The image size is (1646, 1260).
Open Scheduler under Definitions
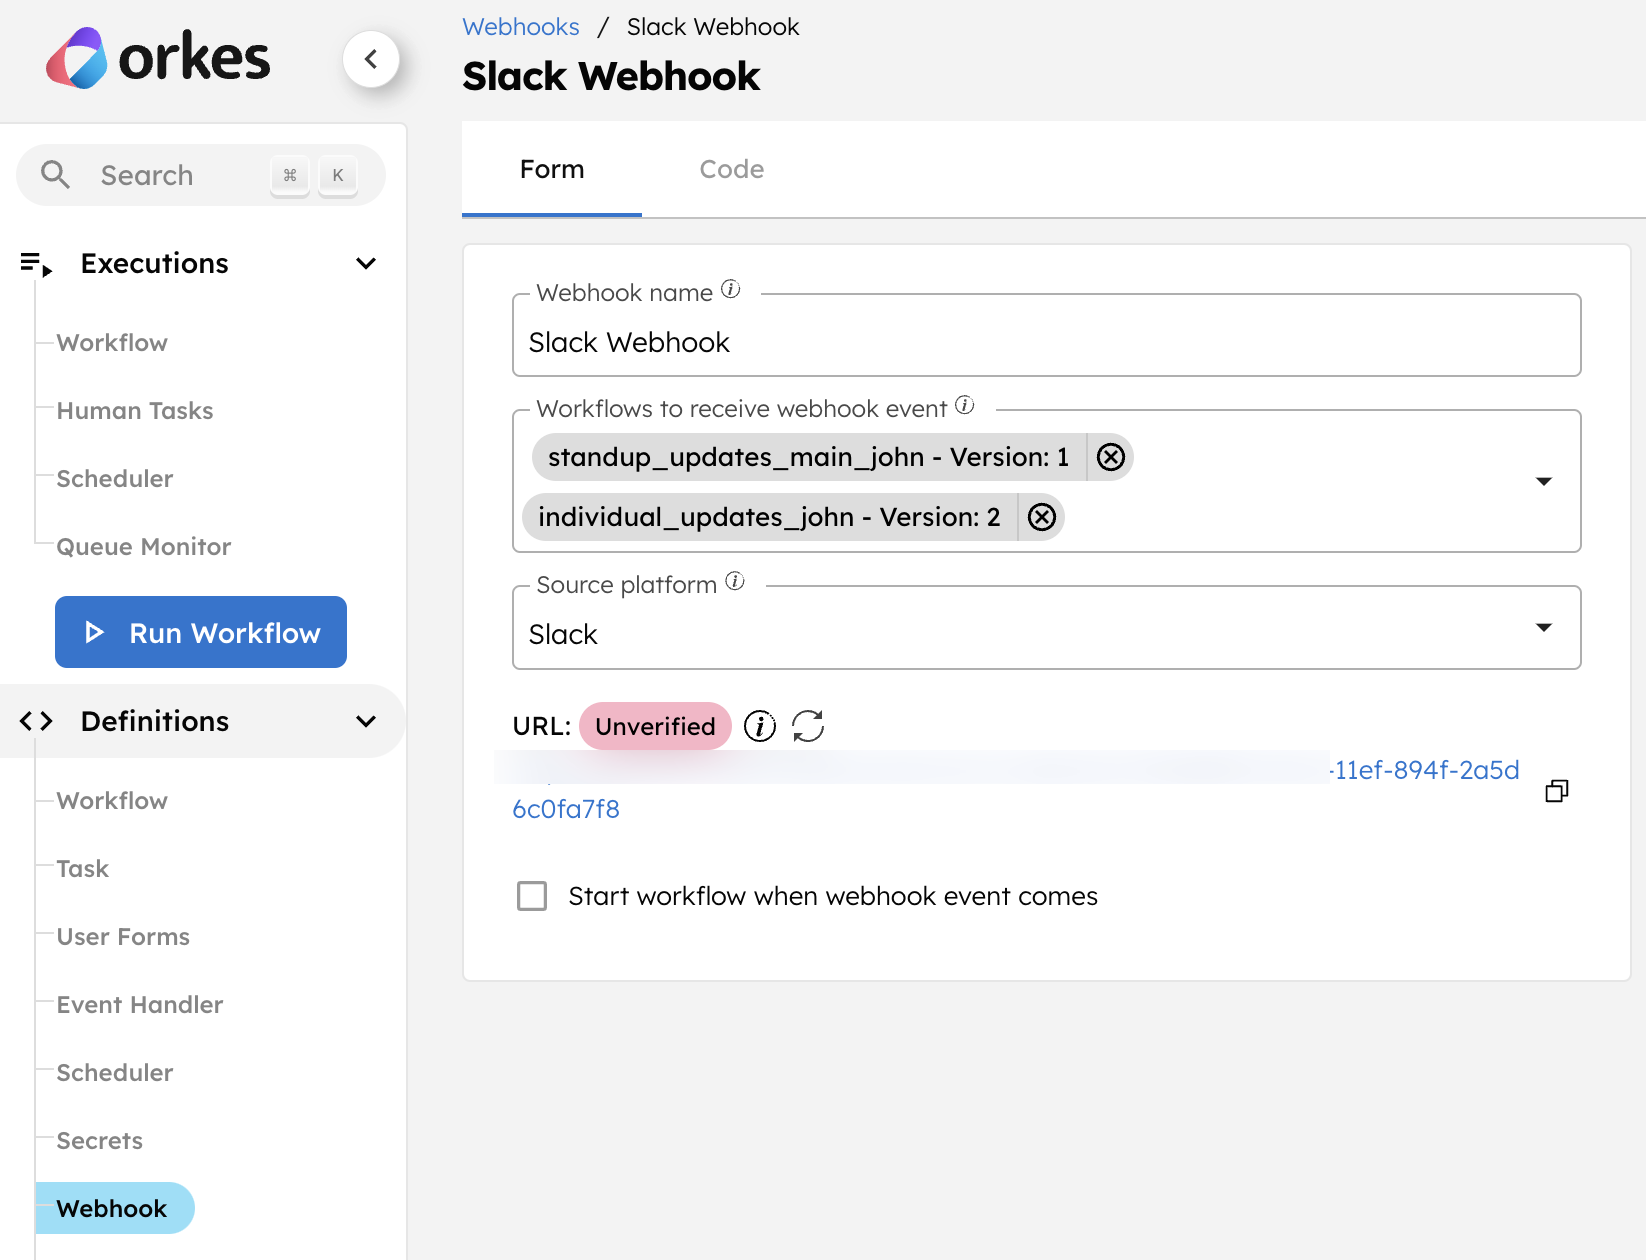click(115, 1073)
